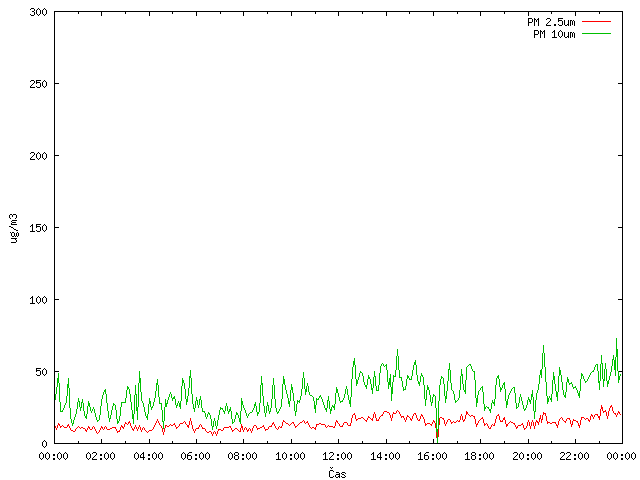
Task: Click the 04:00 time label
Action: pyautogui.click(x=149, y=456)
